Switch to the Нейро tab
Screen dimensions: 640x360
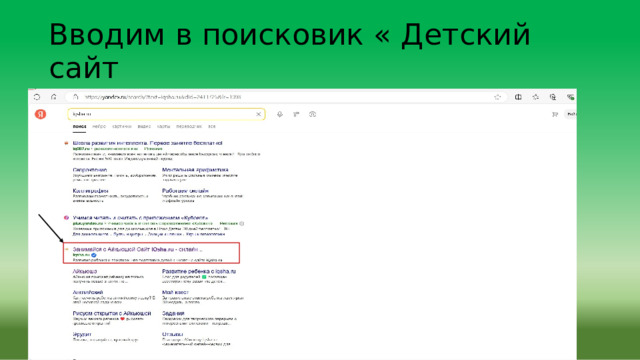click(x=99, y=127)
